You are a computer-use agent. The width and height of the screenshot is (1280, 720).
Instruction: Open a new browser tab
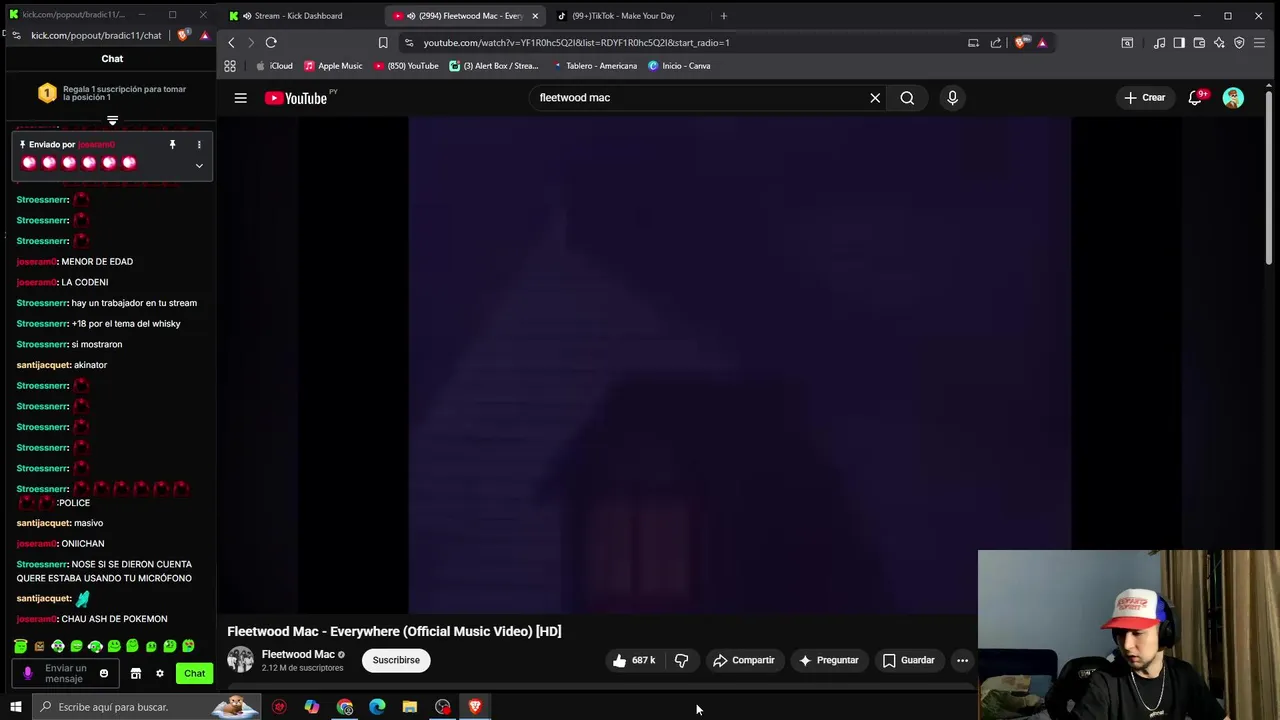point(724,16)
